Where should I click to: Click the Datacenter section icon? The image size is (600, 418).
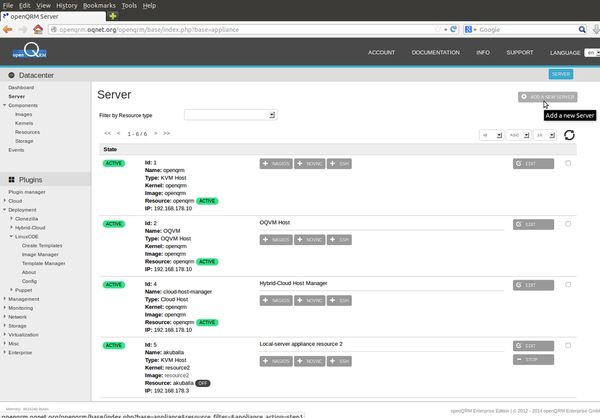pos(11,75)
